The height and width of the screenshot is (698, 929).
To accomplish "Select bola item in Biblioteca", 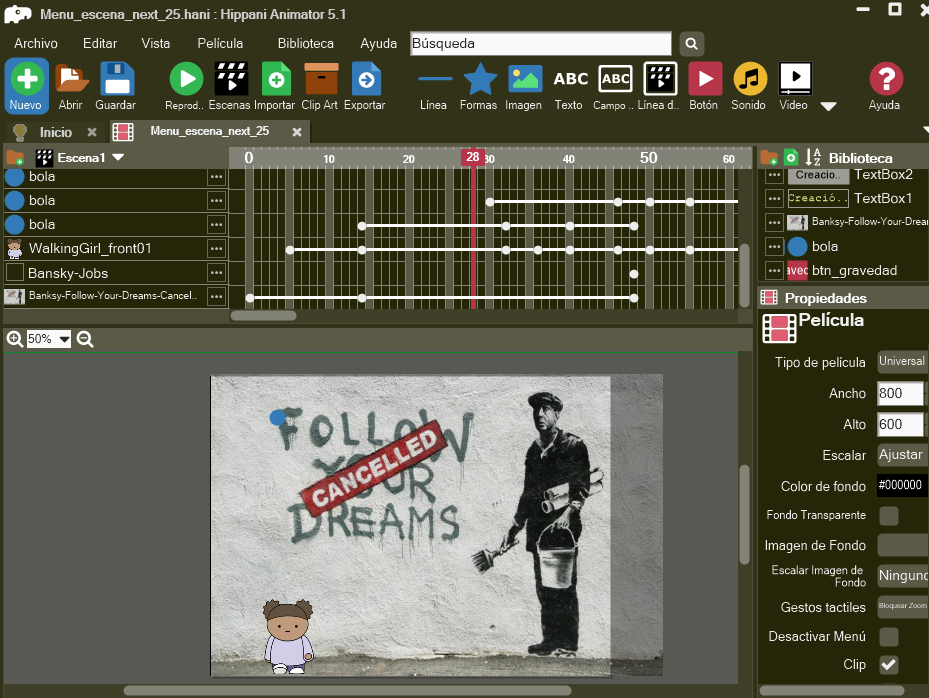I will 825,246.
